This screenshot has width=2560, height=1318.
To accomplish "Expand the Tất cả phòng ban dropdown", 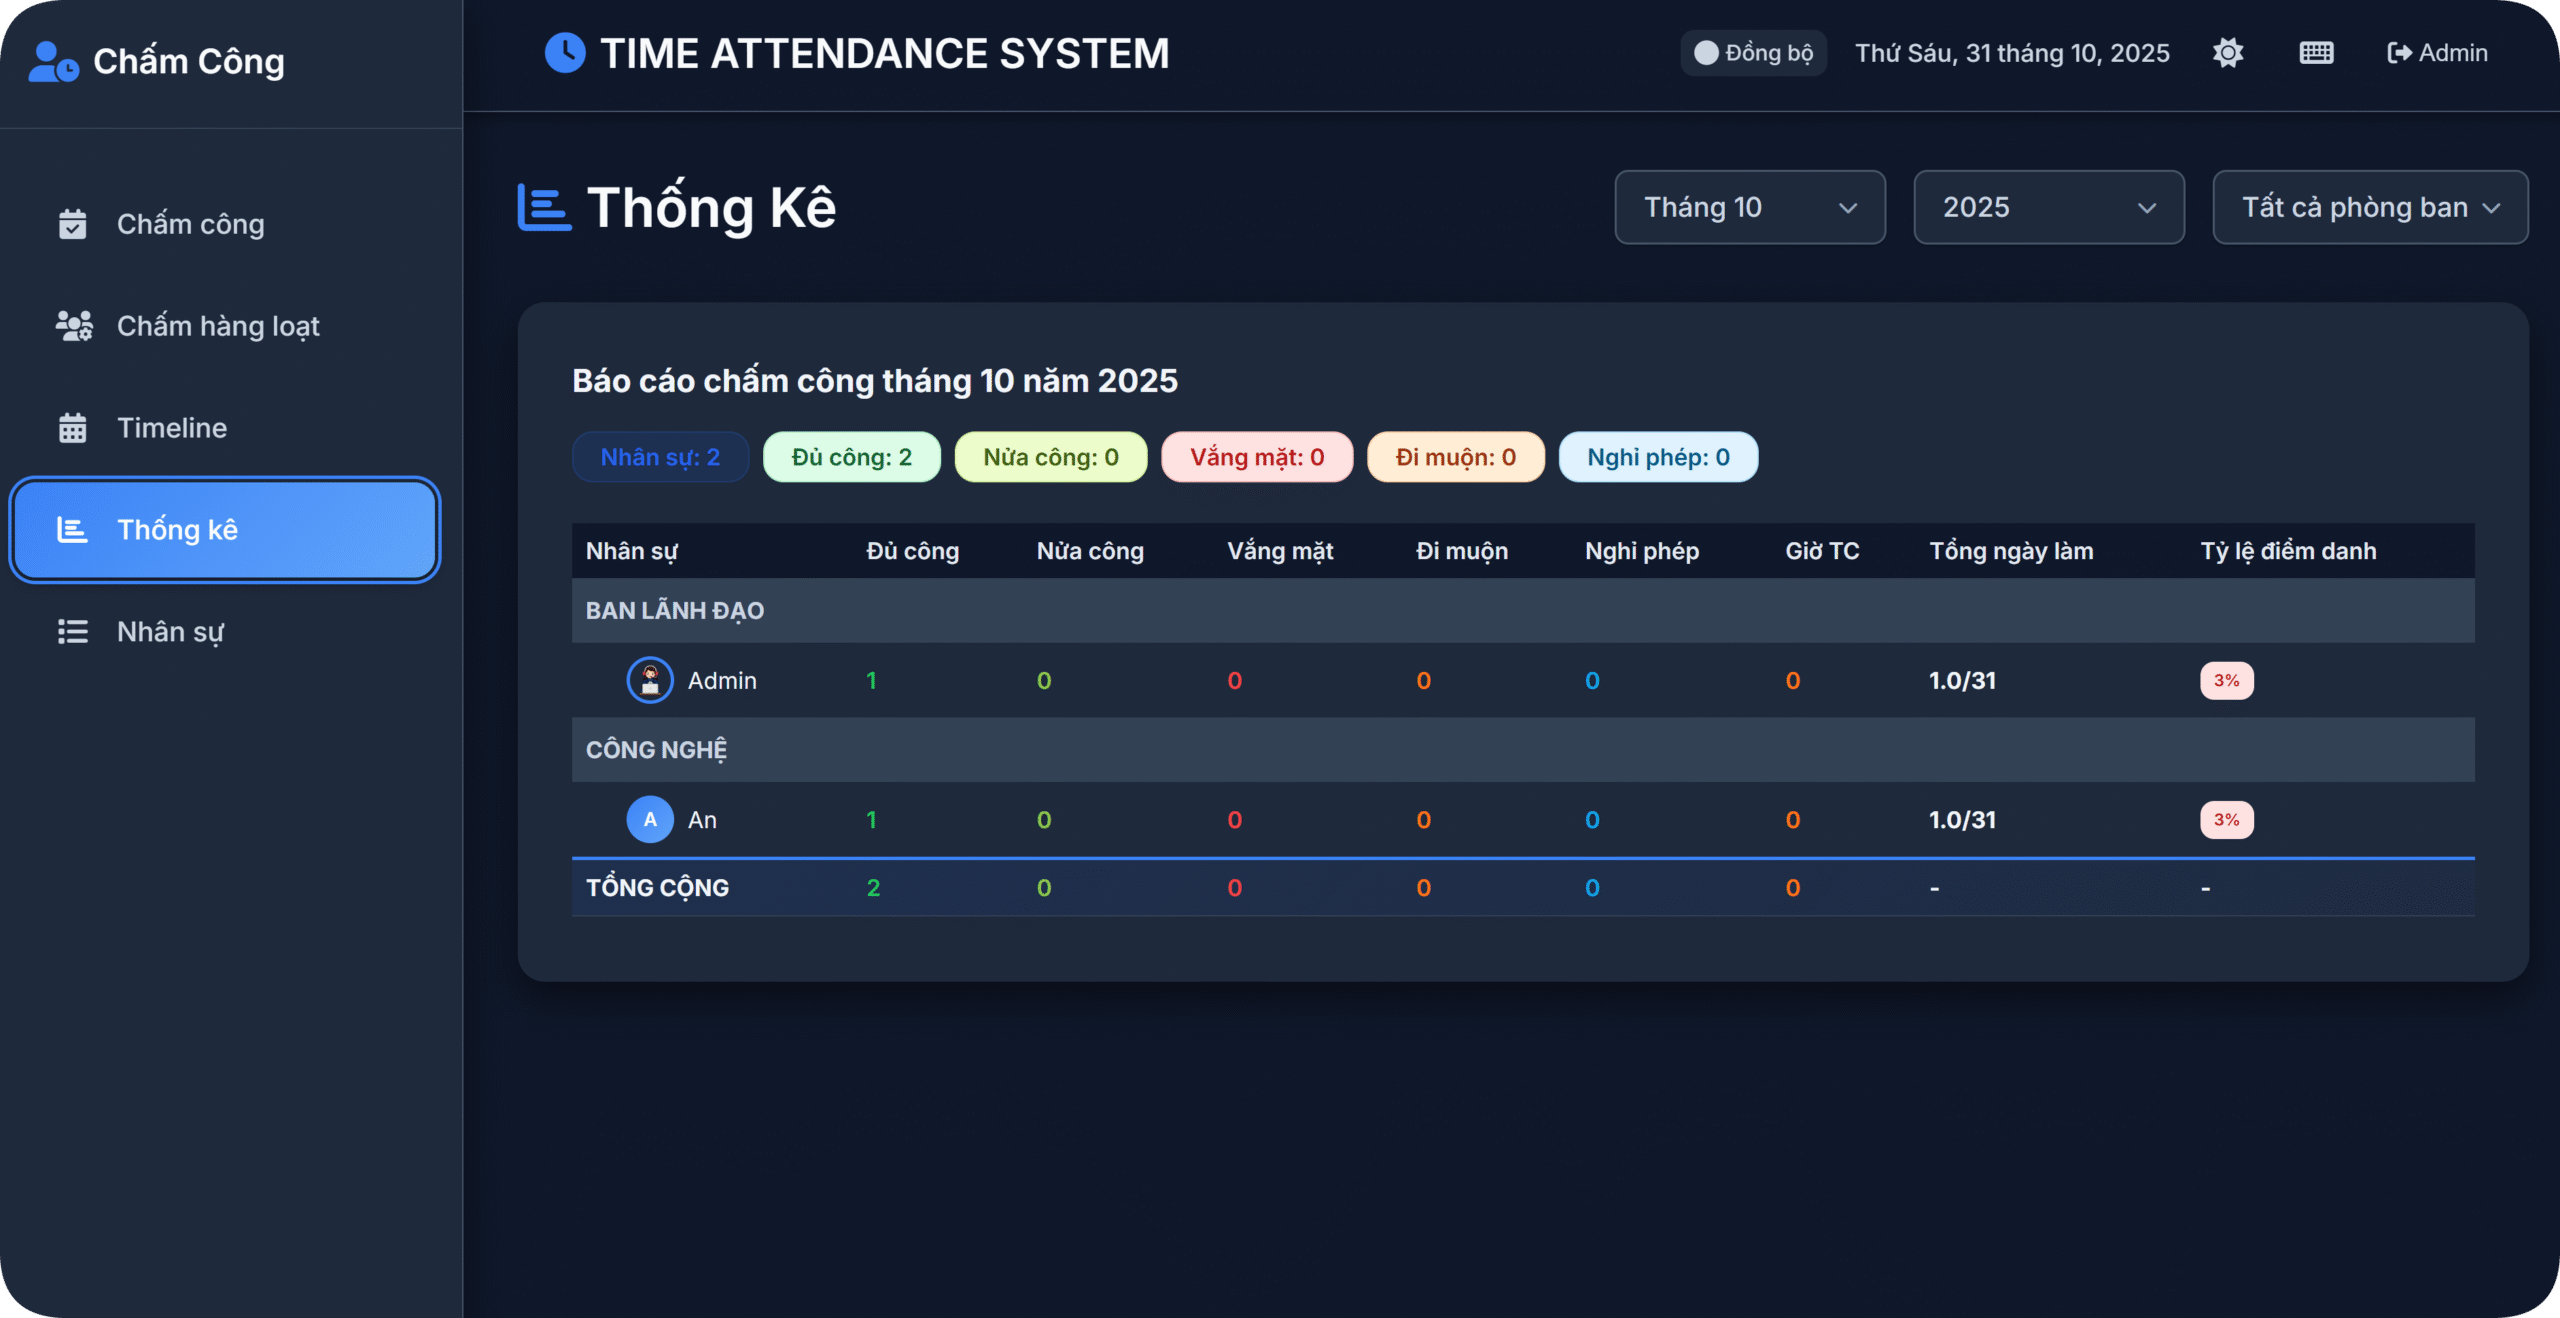I will (2369, 207).
